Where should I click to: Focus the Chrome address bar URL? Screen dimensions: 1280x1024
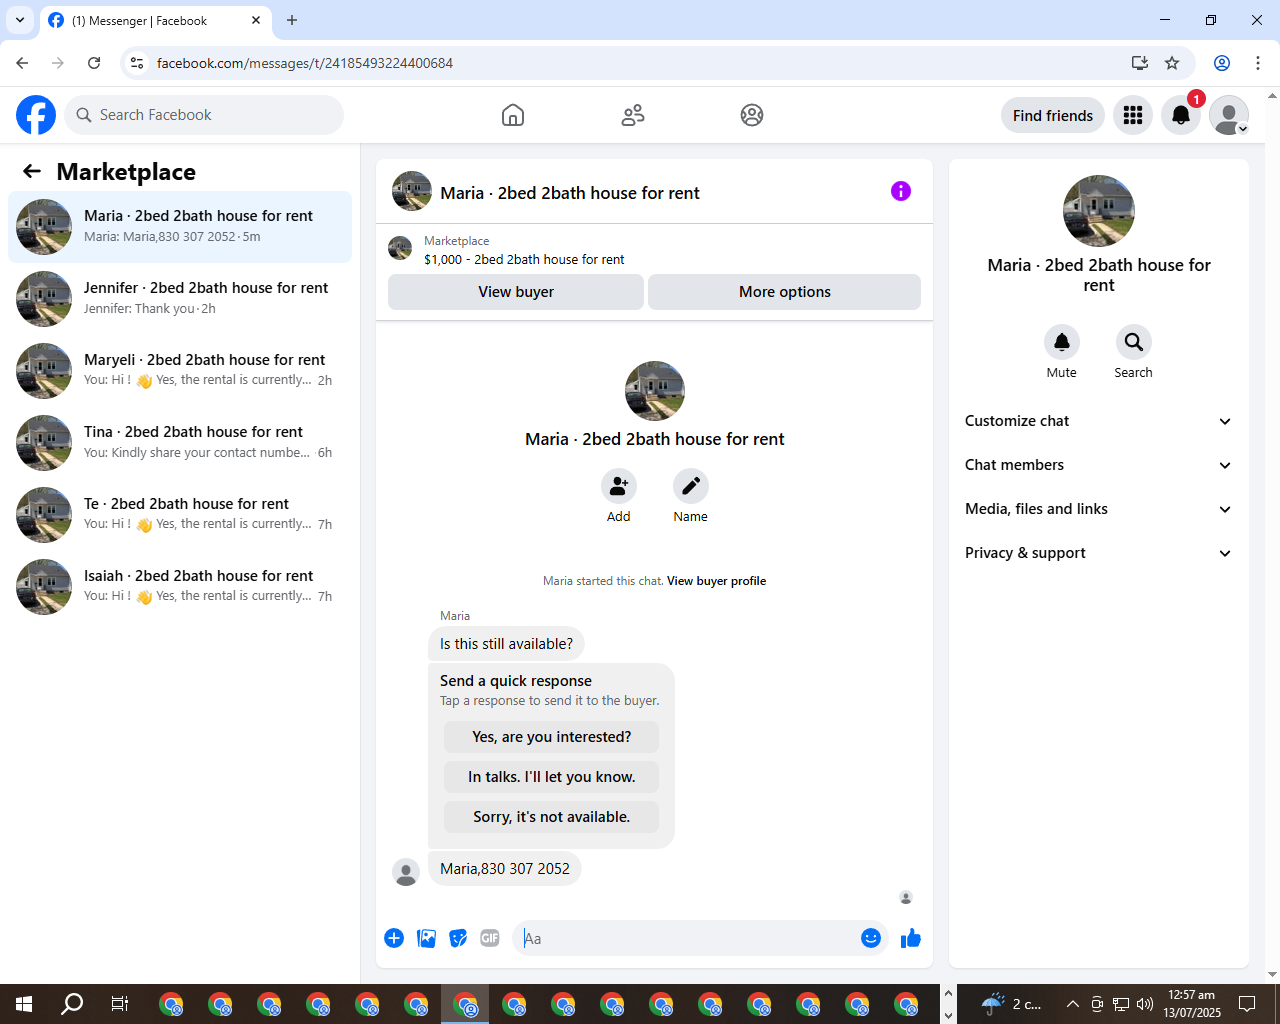coord(305,63)
